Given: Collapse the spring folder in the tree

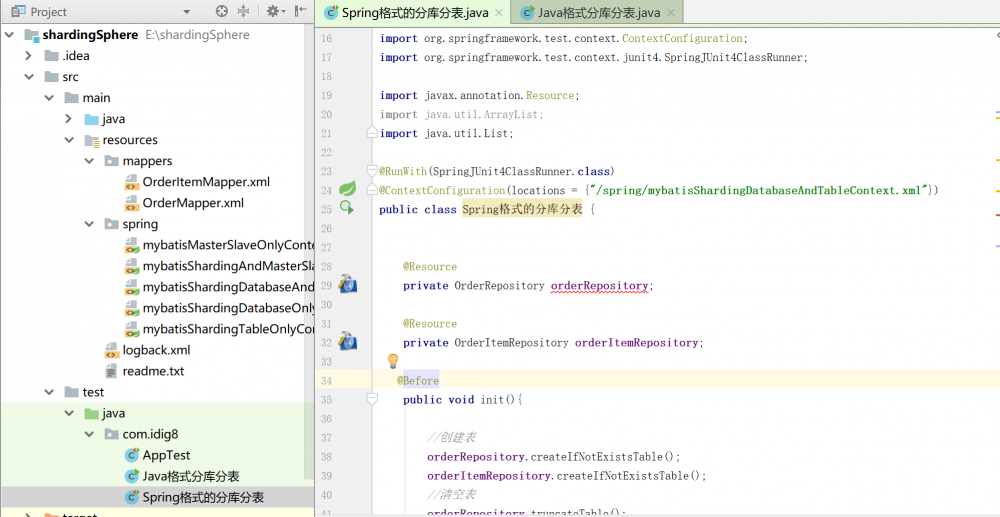Looking at the screenshot, I should tap(89, 224).
